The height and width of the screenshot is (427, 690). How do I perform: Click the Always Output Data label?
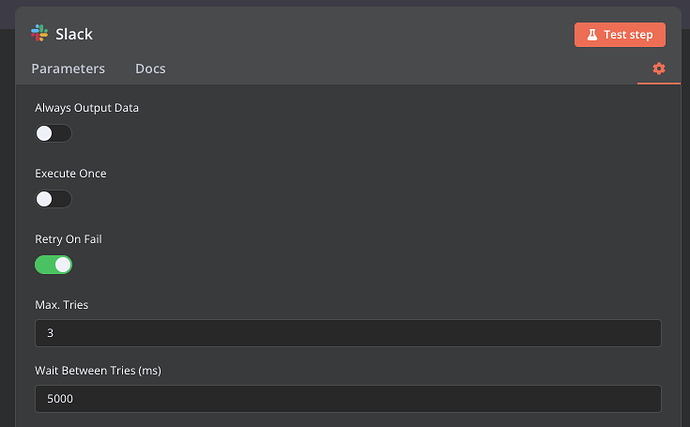click(x=86, y=108)
